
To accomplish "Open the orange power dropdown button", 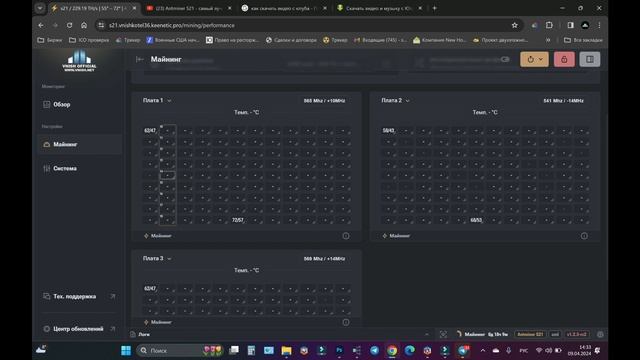I will pos(534,60).
